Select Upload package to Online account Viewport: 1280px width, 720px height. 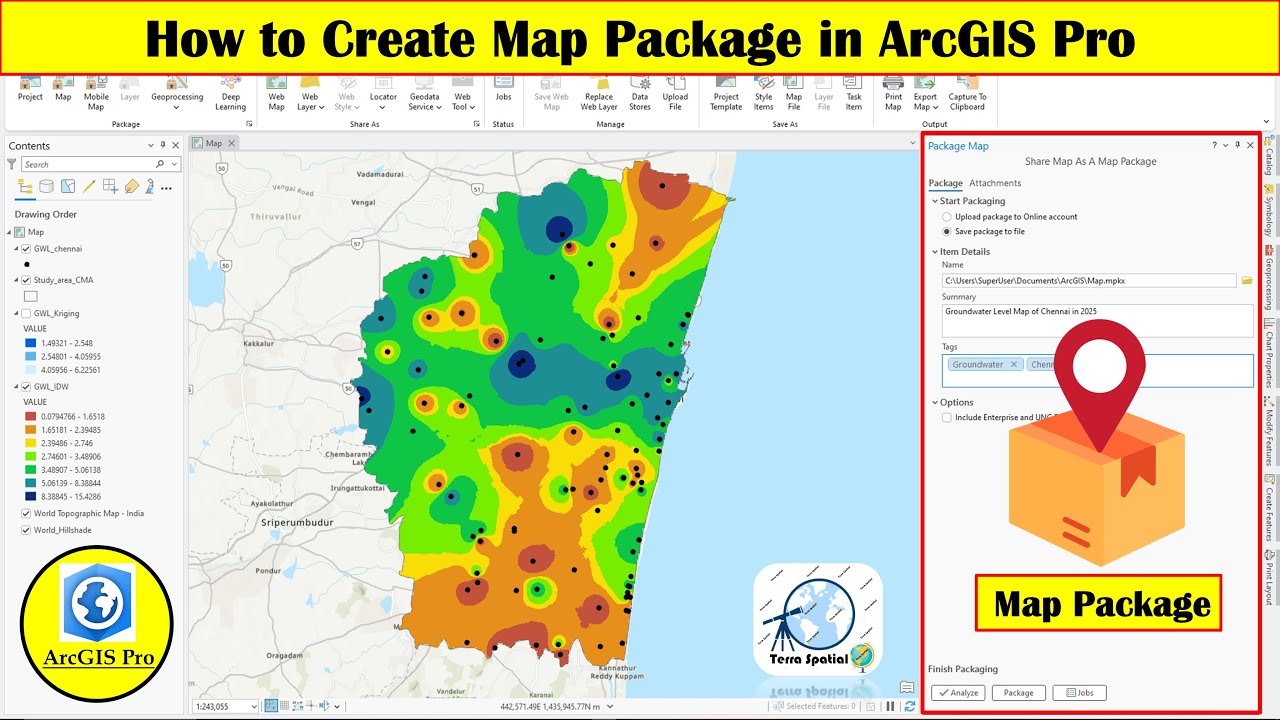click(947, 216)
